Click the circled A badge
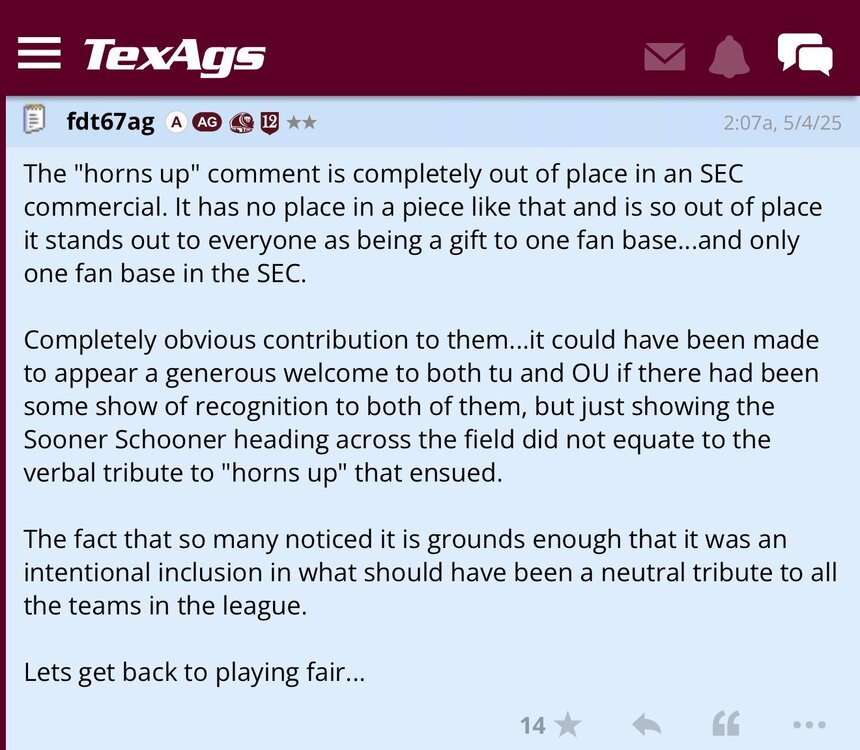The width and height of the screenshot is (860, 750). click(176, 122)
